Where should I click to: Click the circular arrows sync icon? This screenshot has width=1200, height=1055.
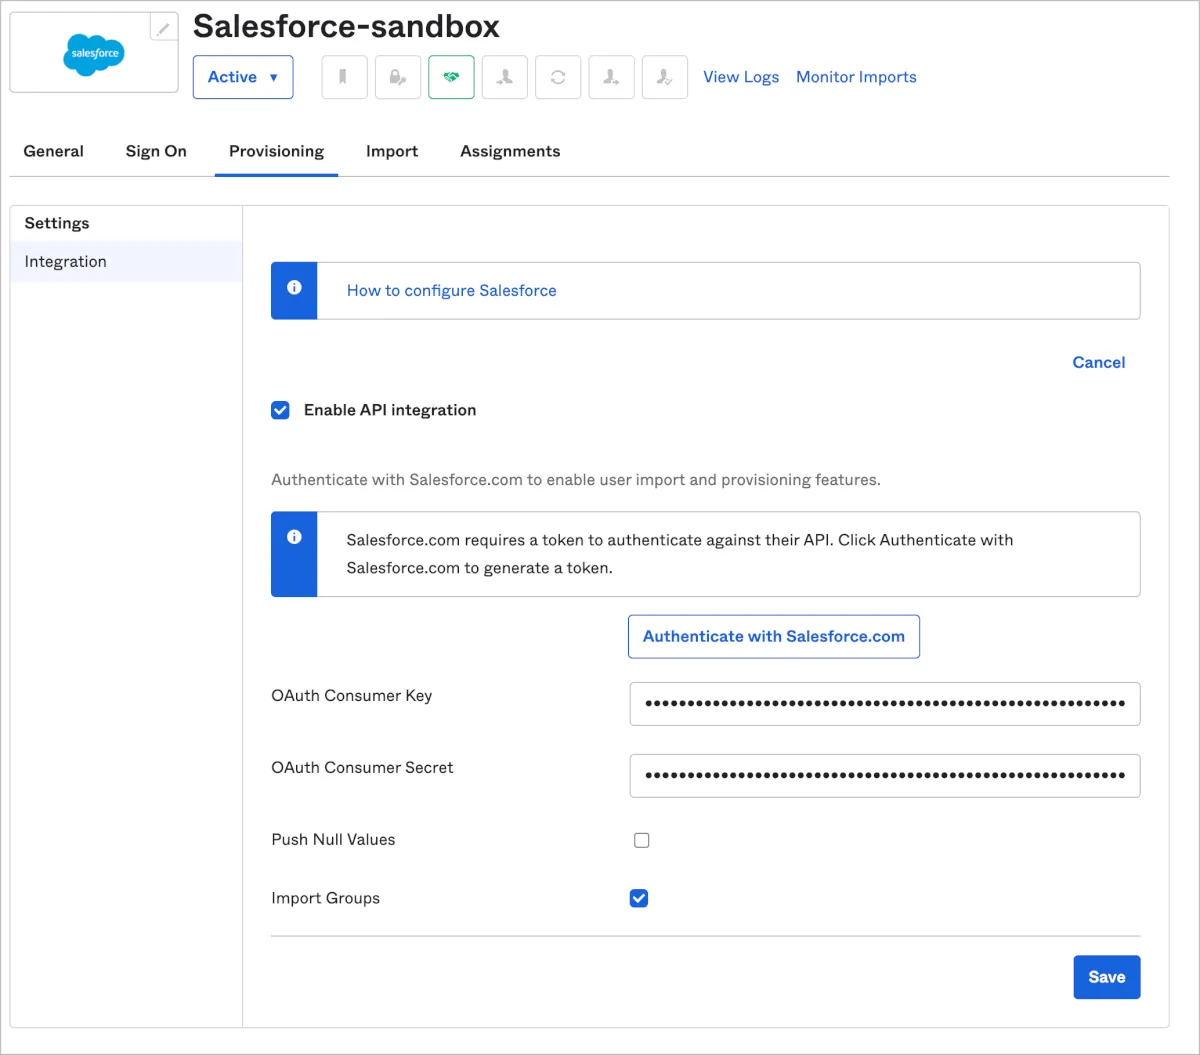point(558,77)
